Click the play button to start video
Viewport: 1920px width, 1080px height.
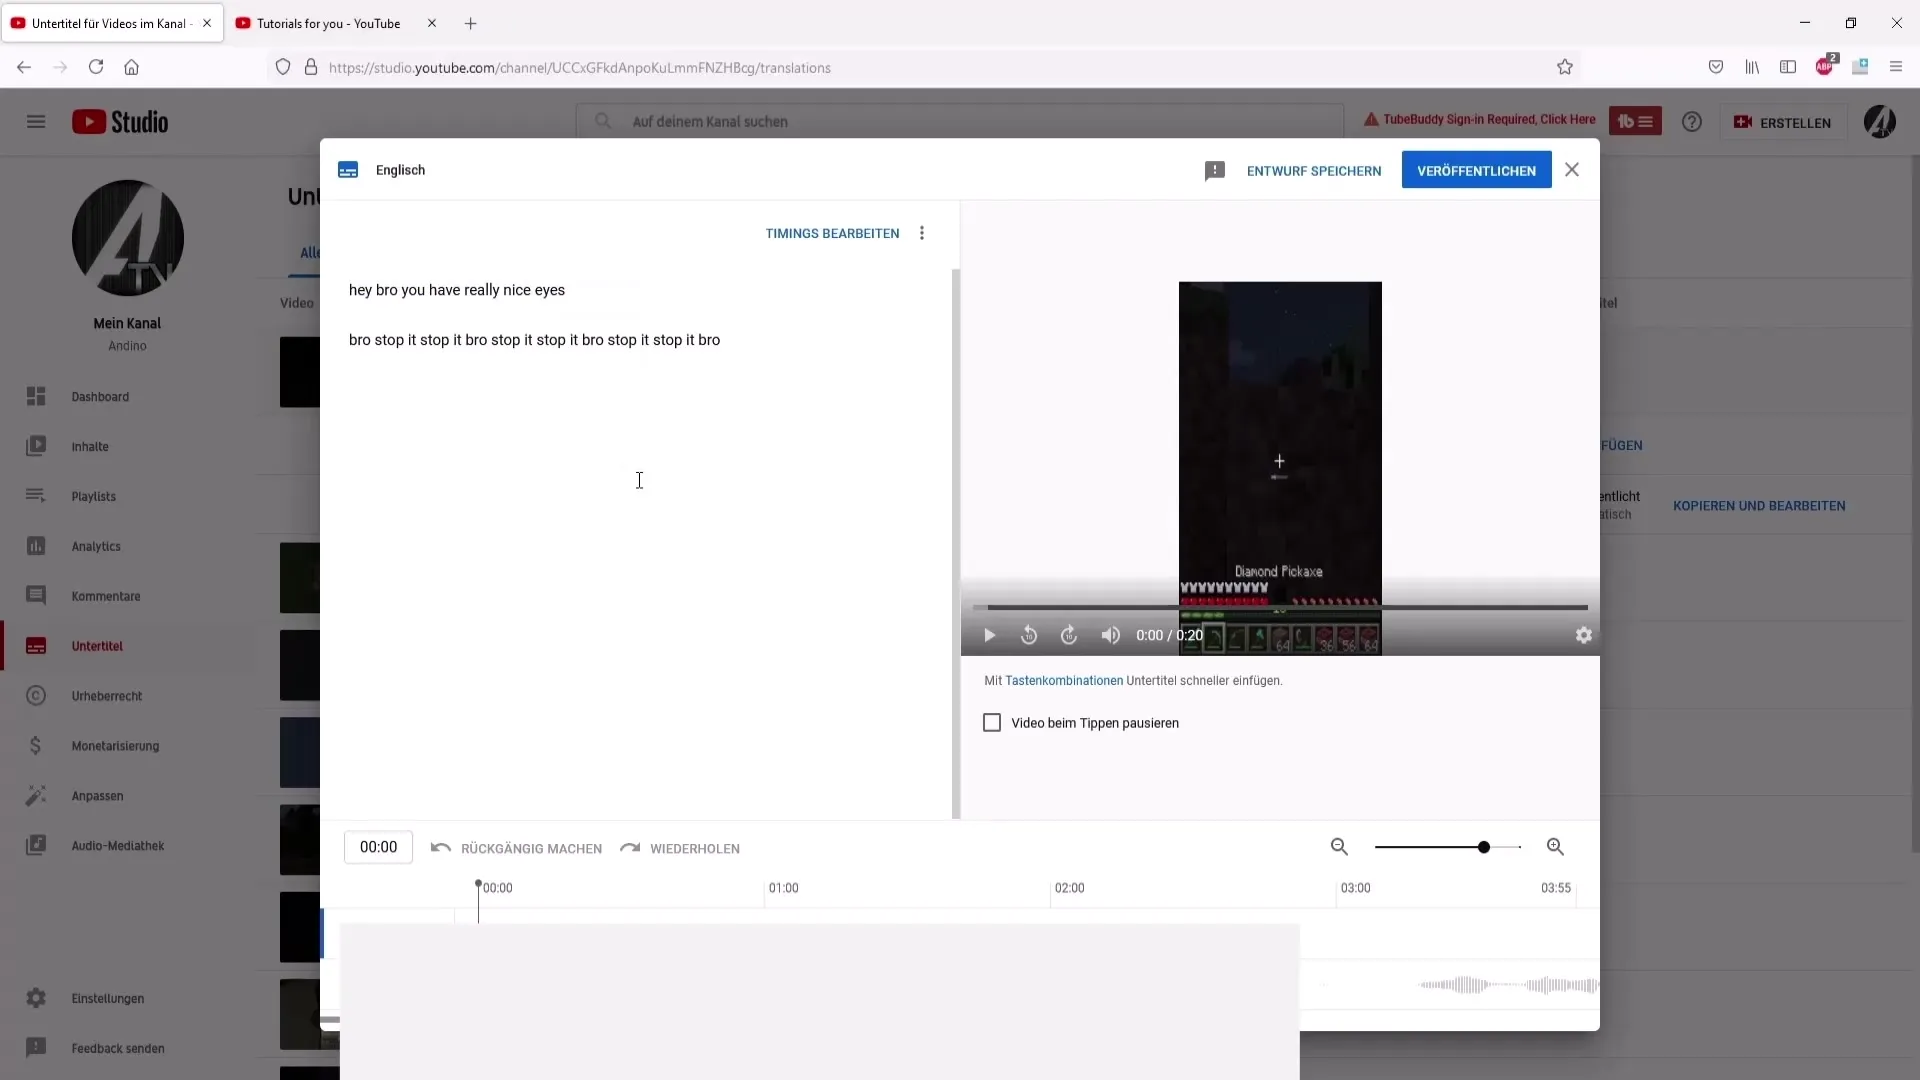click(989, 634)
